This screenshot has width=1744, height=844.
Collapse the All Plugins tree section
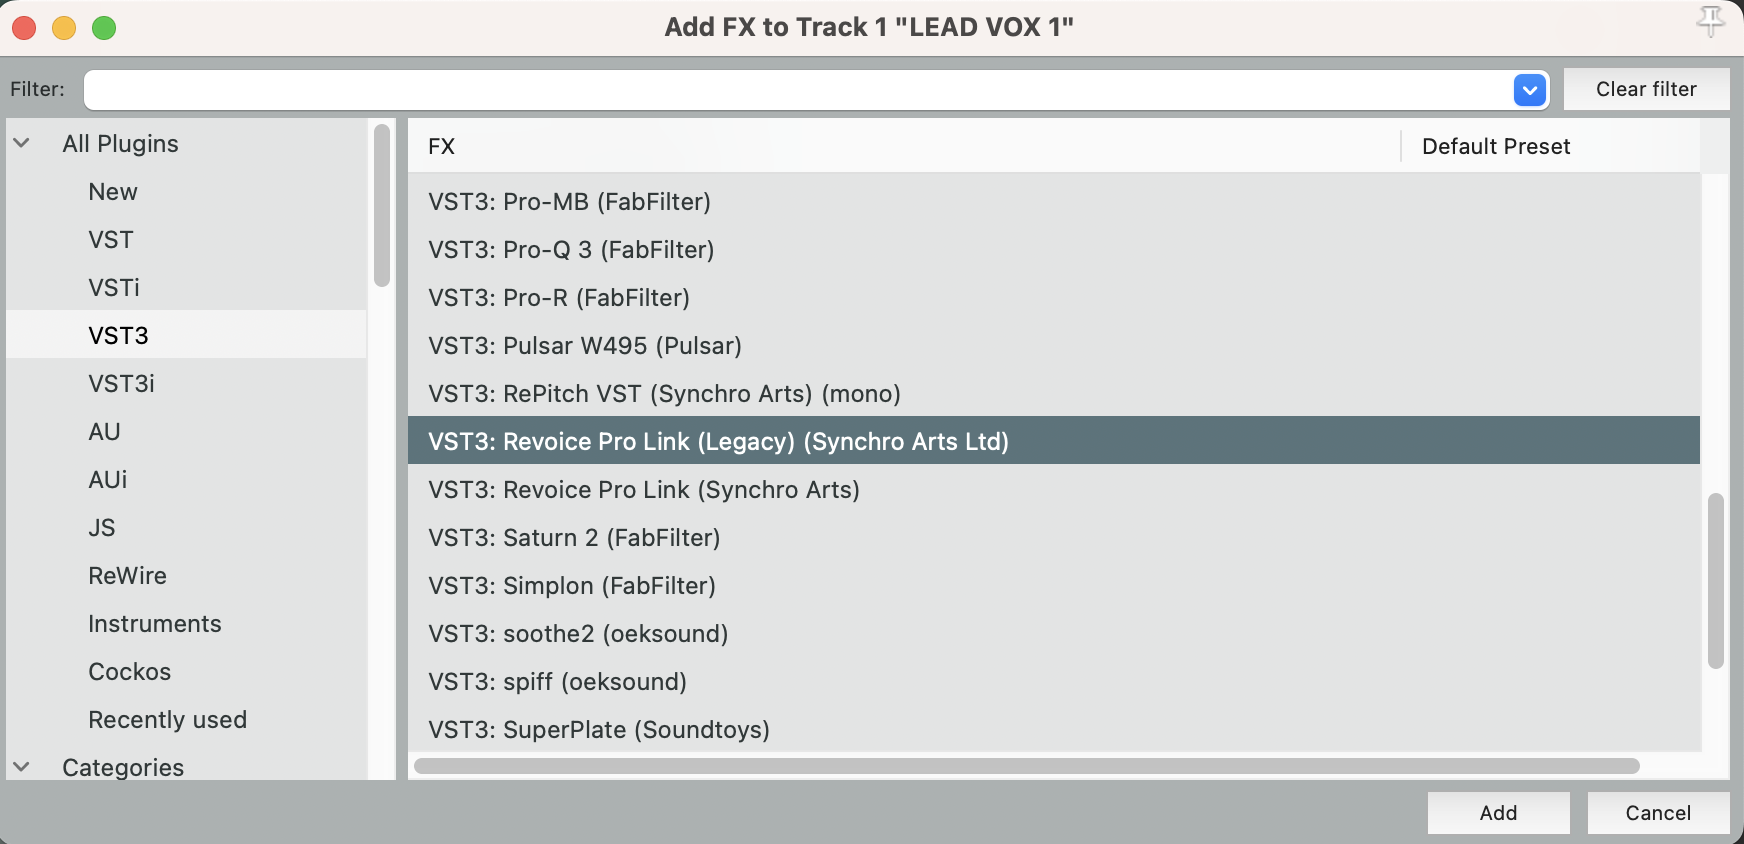point(22,144)
